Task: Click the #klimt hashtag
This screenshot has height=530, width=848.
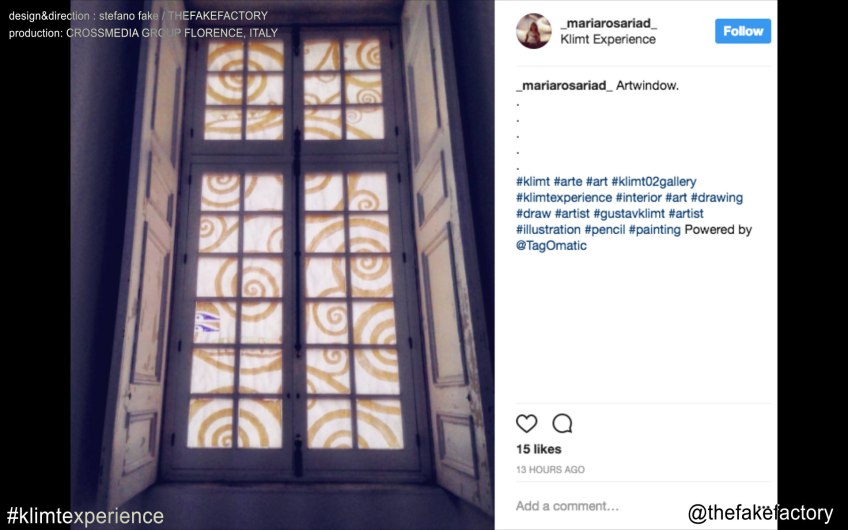Action: [x=533, y=182]
